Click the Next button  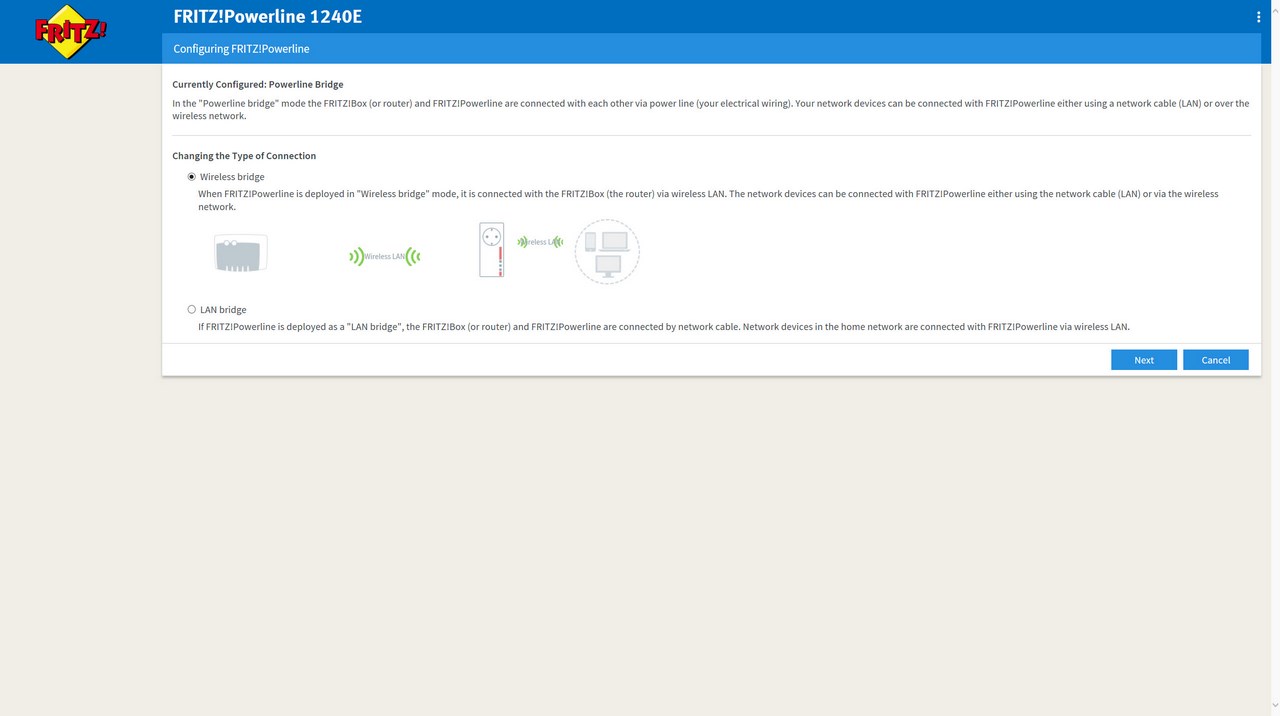[x=1144, y=360]
